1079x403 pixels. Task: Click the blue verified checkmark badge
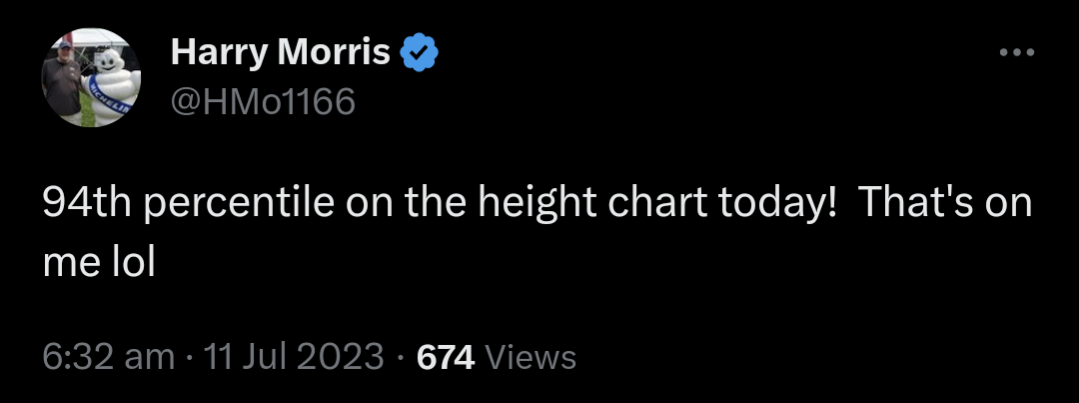tap(420, 52)
